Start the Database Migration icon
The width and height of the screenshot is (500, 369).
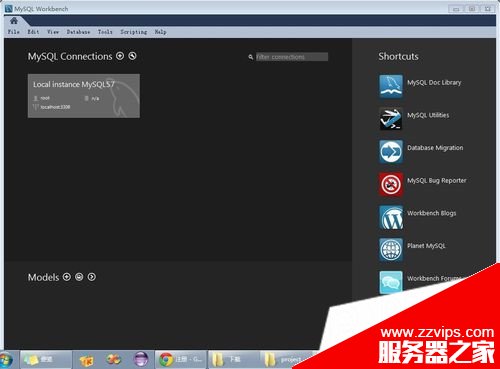(x=391, y=151)
